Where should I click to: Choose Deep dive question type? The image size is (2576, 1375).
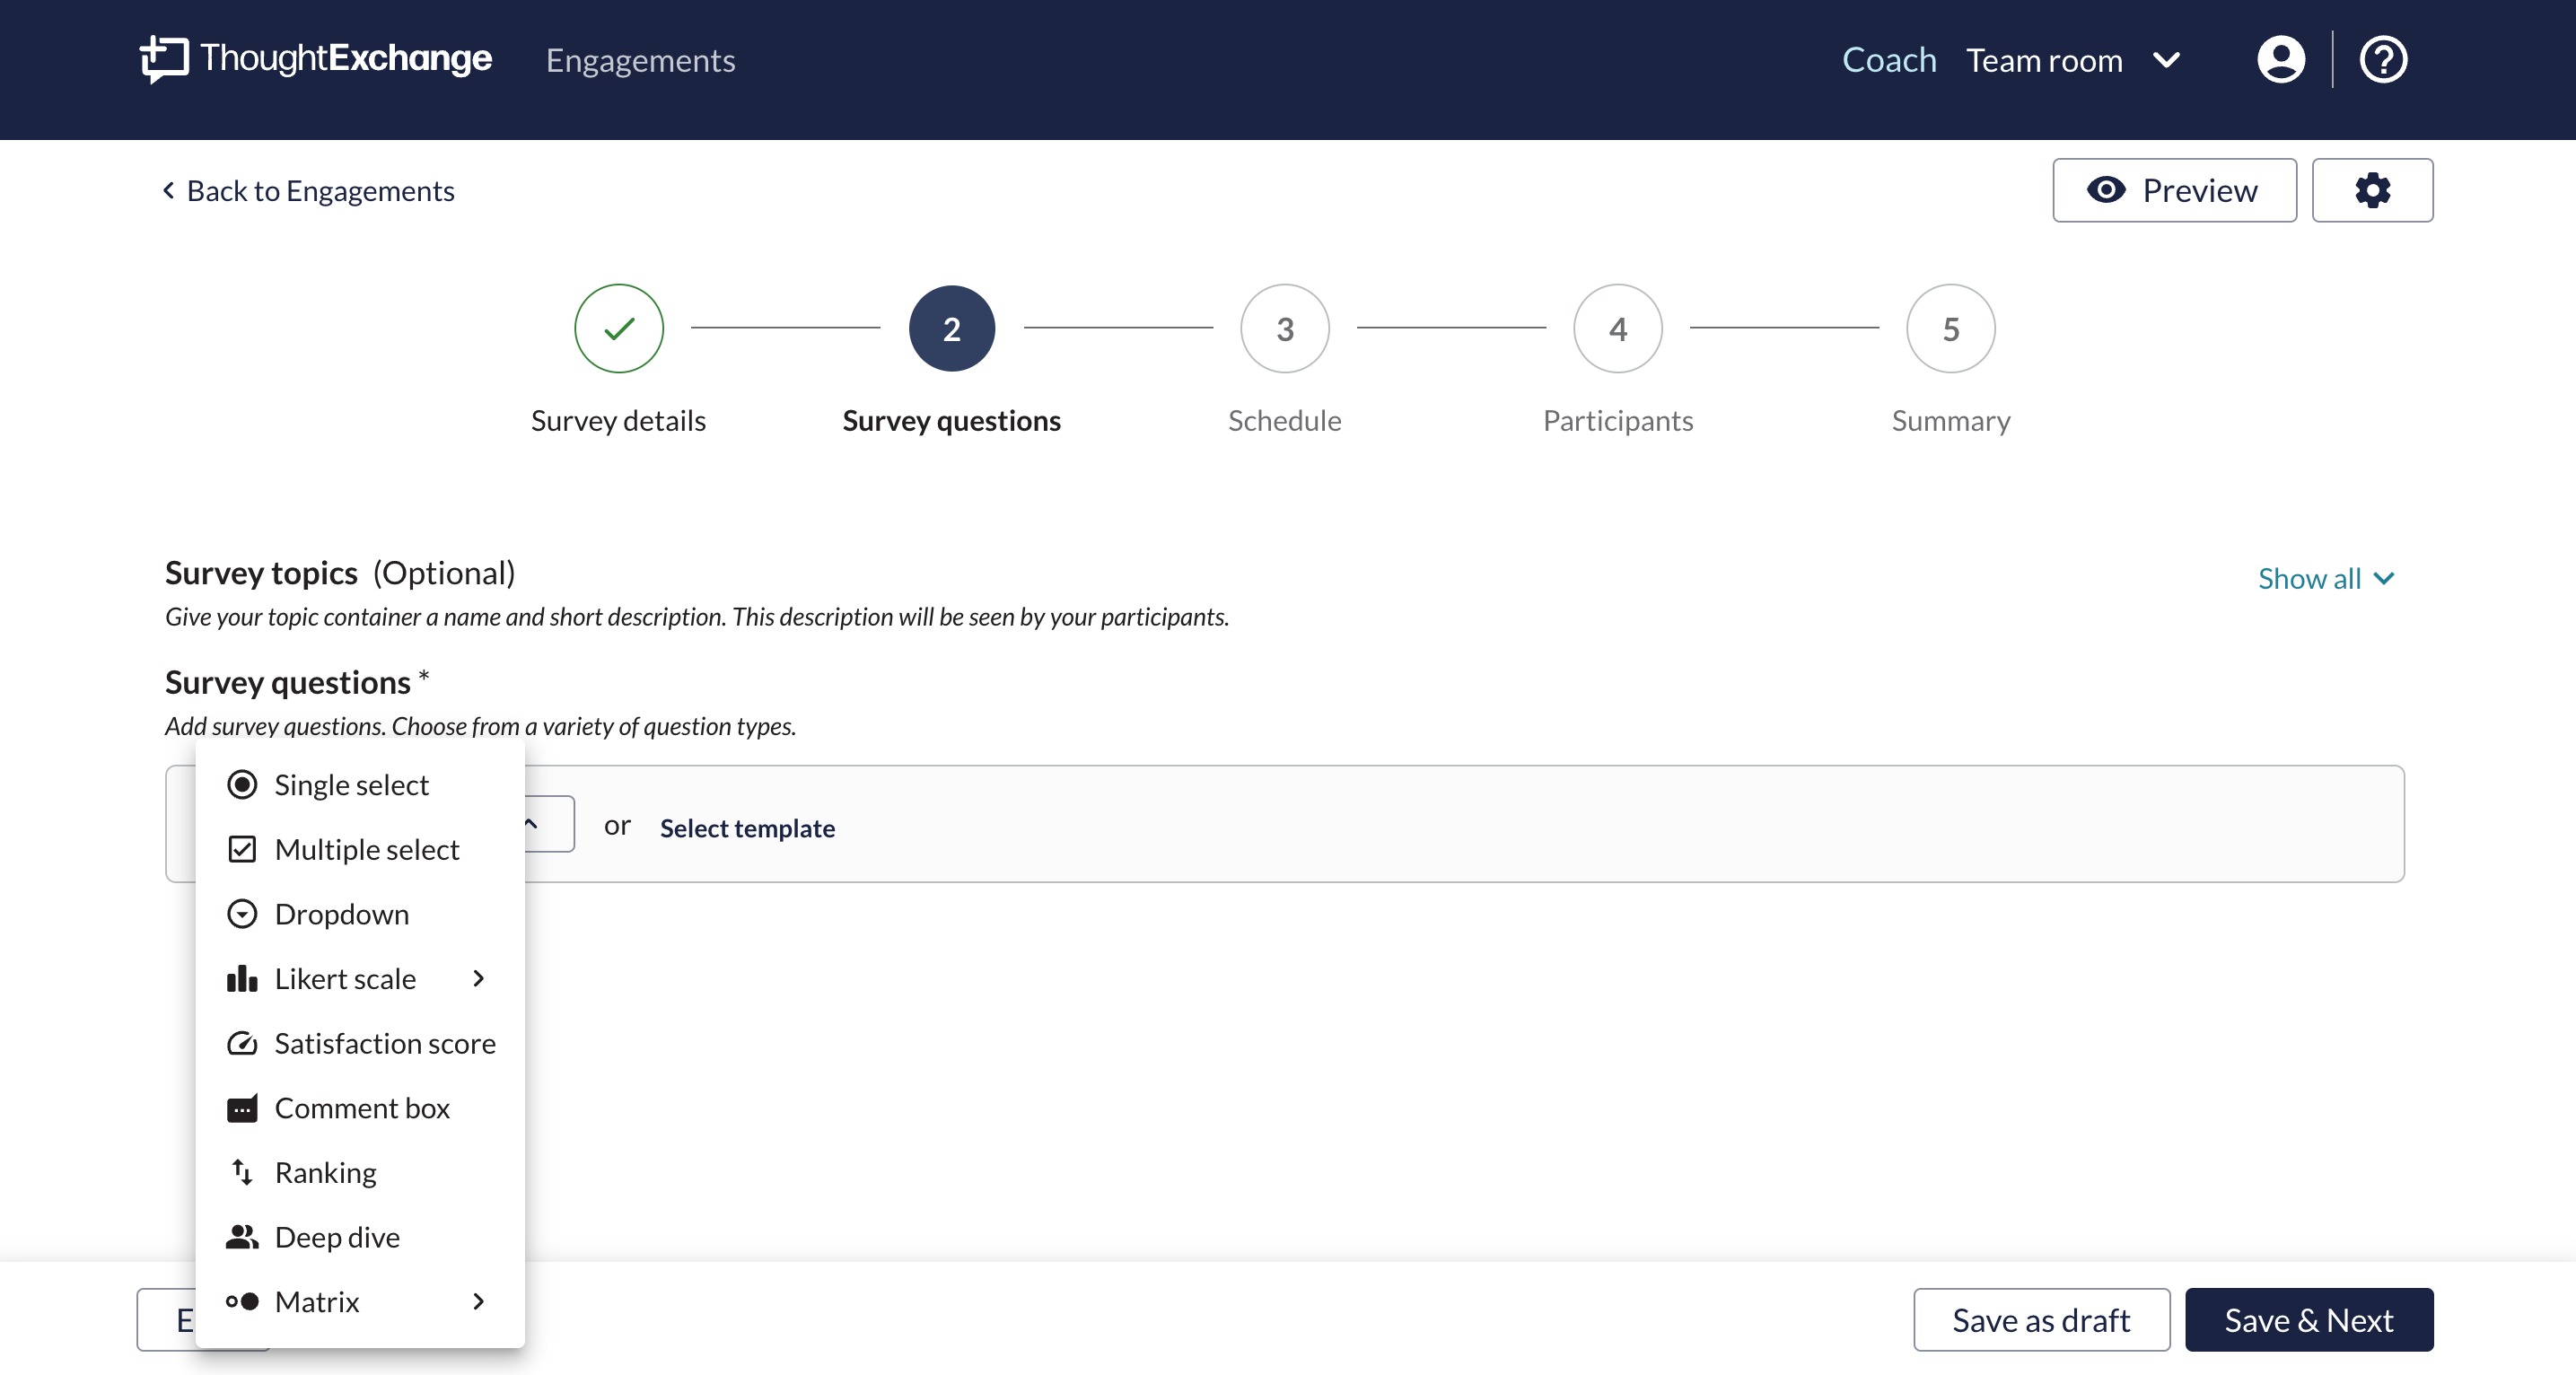tap(360, 1237)
